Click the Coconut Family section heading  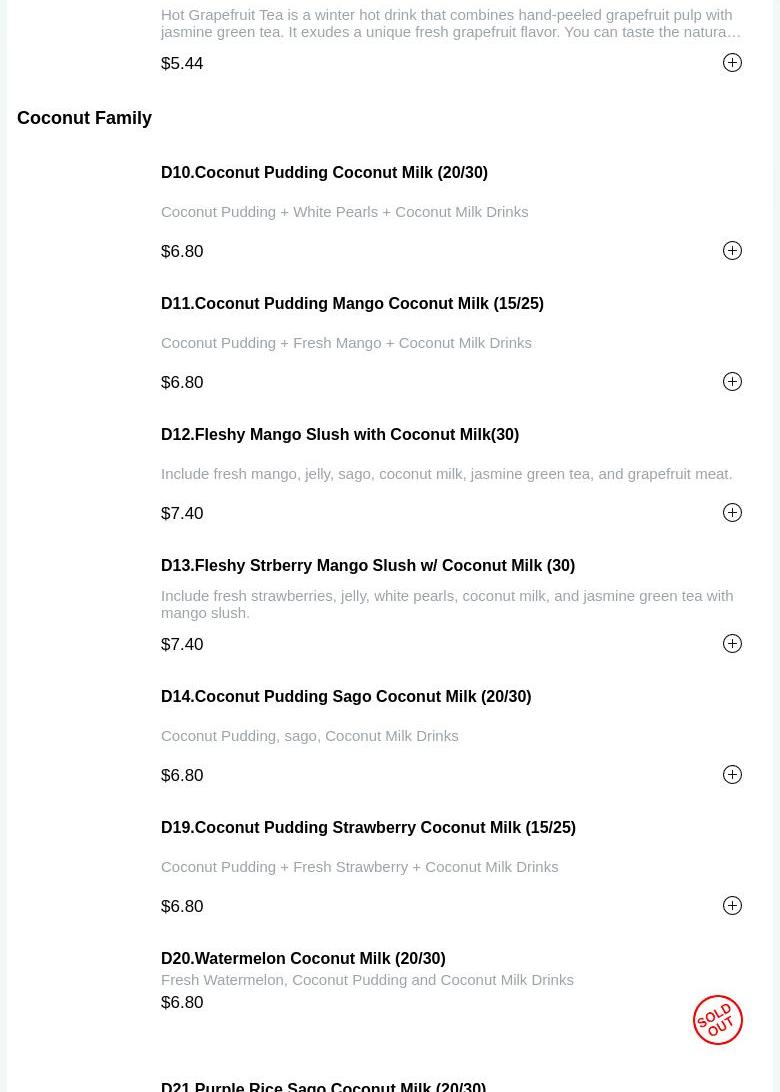(84, 118)
